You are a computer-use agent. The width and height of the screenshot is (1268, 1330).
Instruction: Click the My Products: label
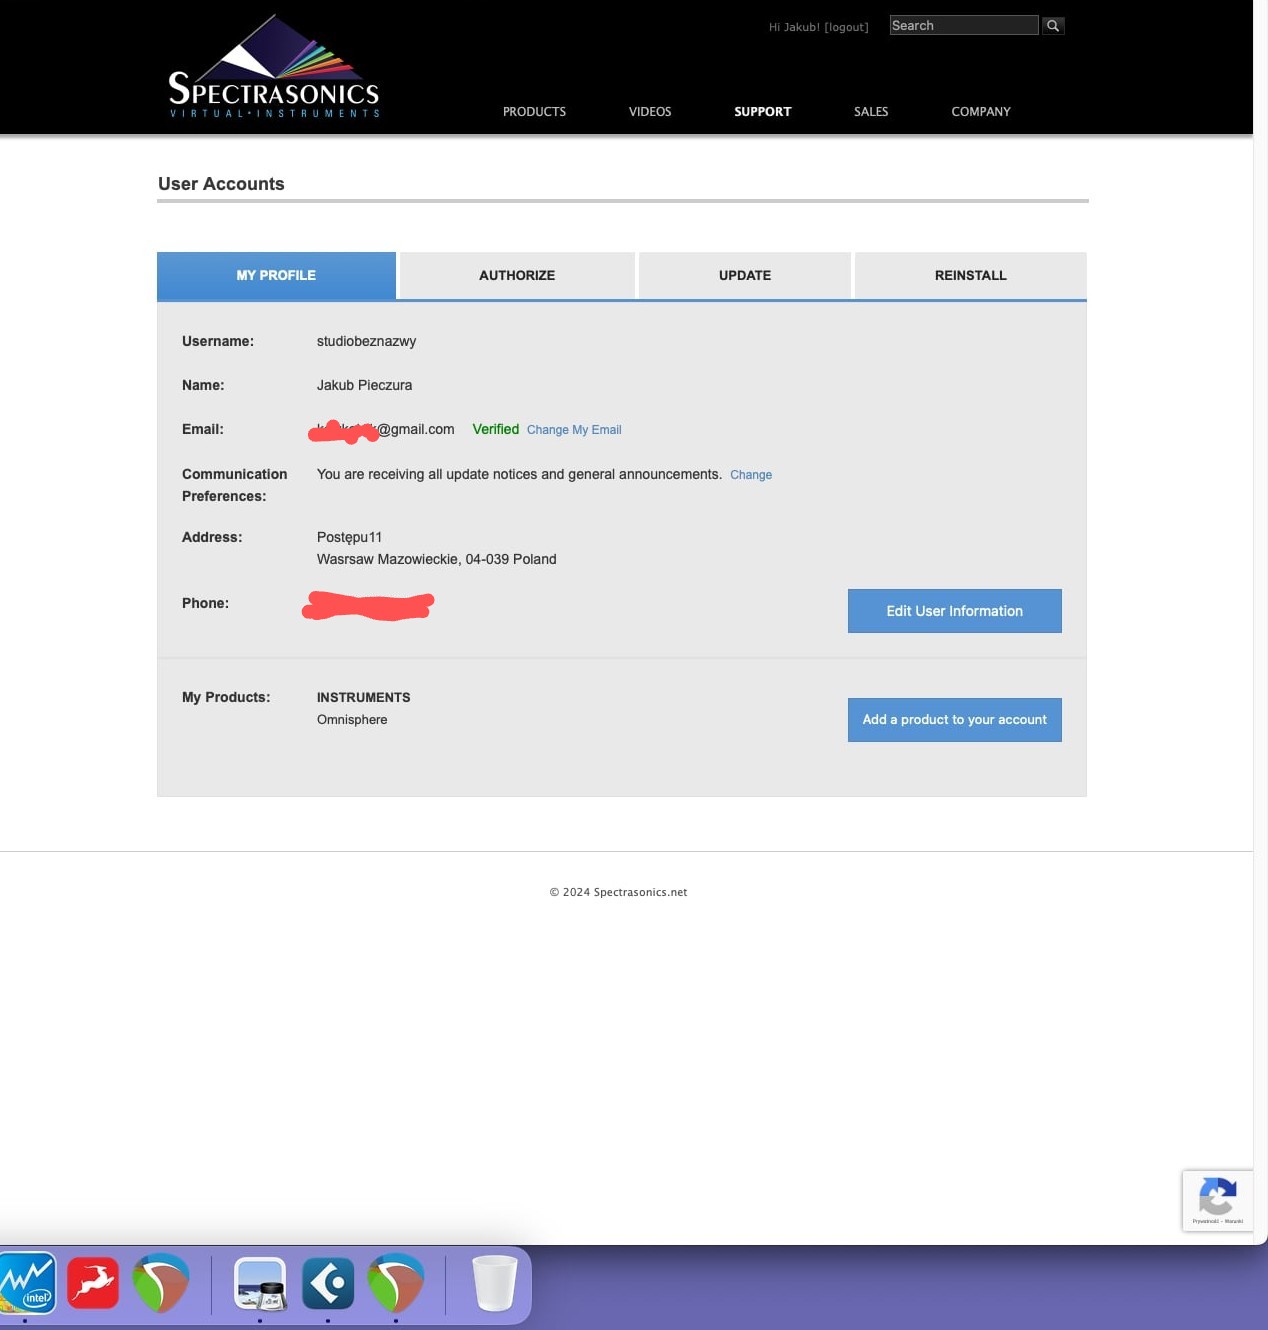click(x=226, y=697)
